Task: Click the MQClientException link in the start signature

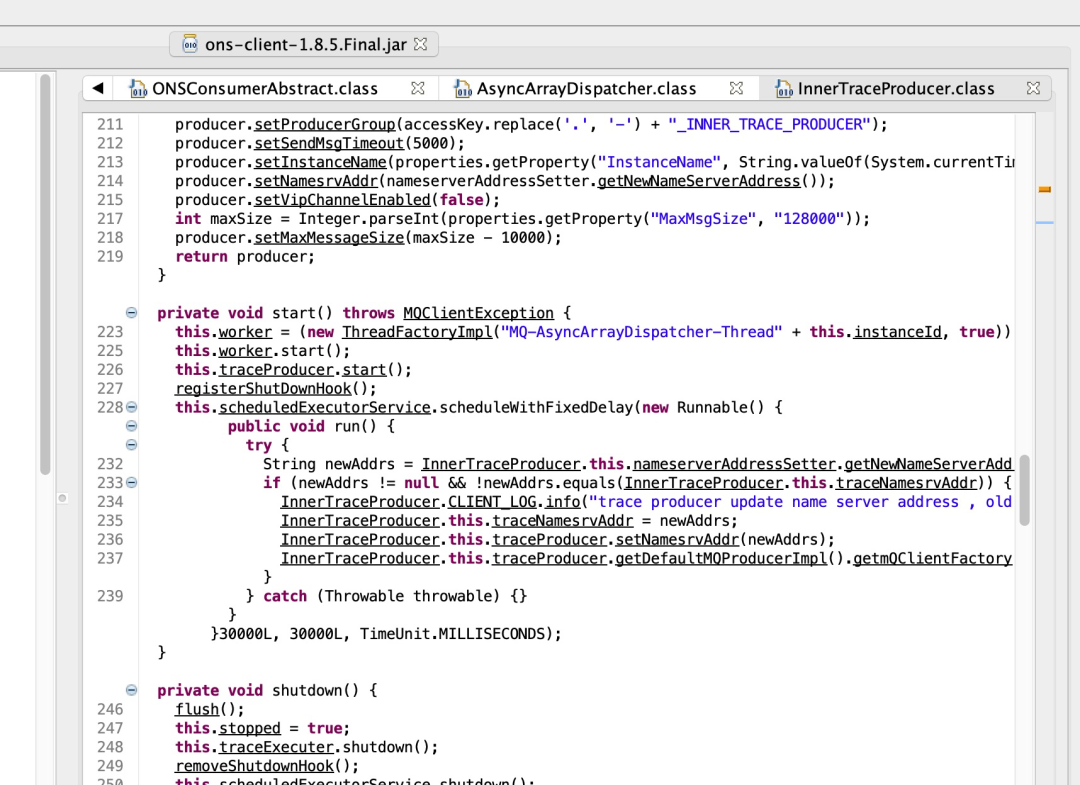Action: 478,313
